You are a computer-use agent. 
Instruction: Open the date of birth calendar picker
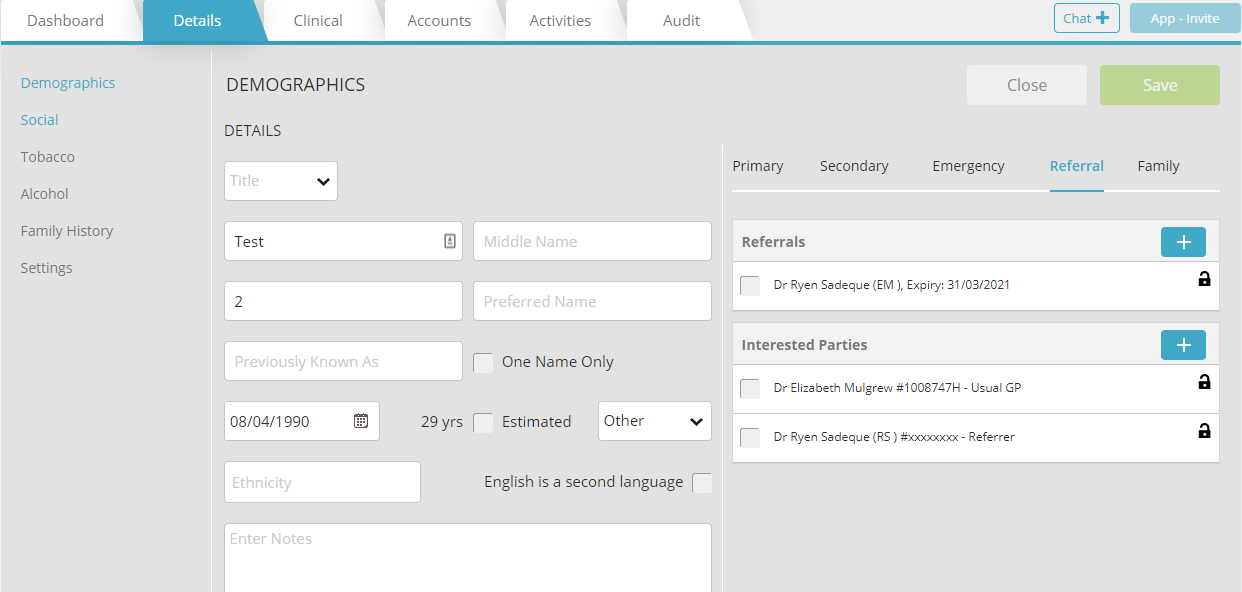pyautogui.click(x=361, y=421)
